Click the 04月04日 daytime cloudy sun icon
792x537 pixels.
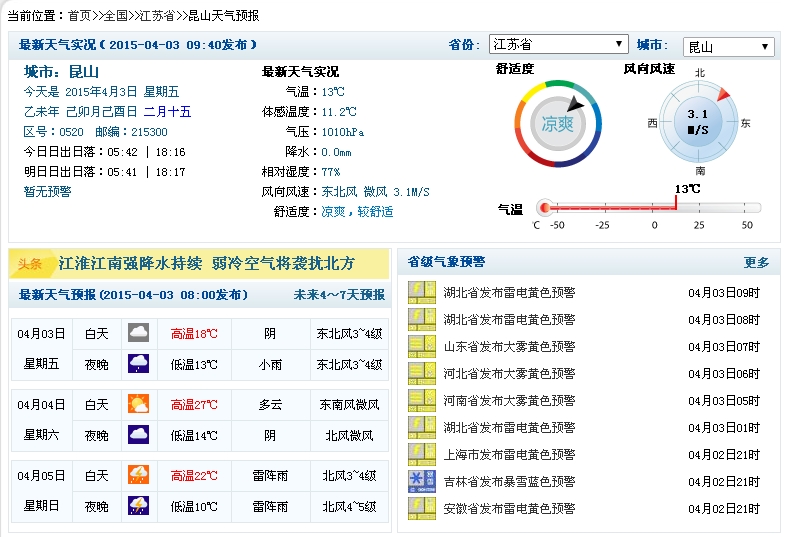click(138, 405)
